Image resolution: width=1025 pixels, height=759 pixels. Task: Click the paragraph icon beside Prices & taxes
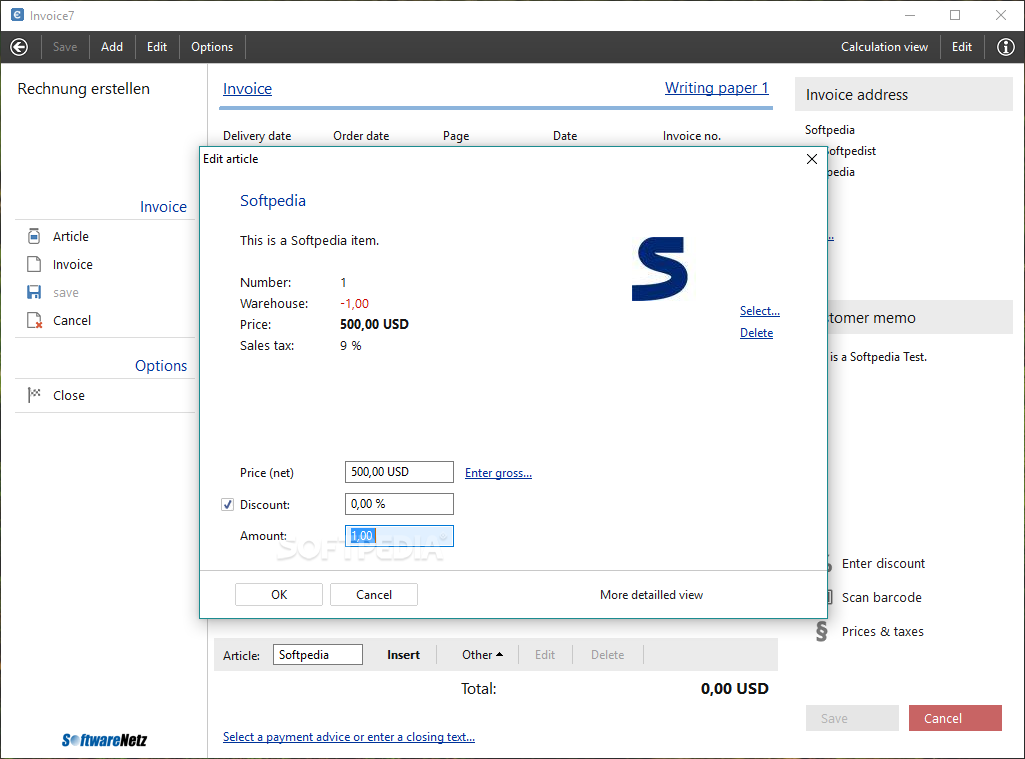[x=822, y=632]
